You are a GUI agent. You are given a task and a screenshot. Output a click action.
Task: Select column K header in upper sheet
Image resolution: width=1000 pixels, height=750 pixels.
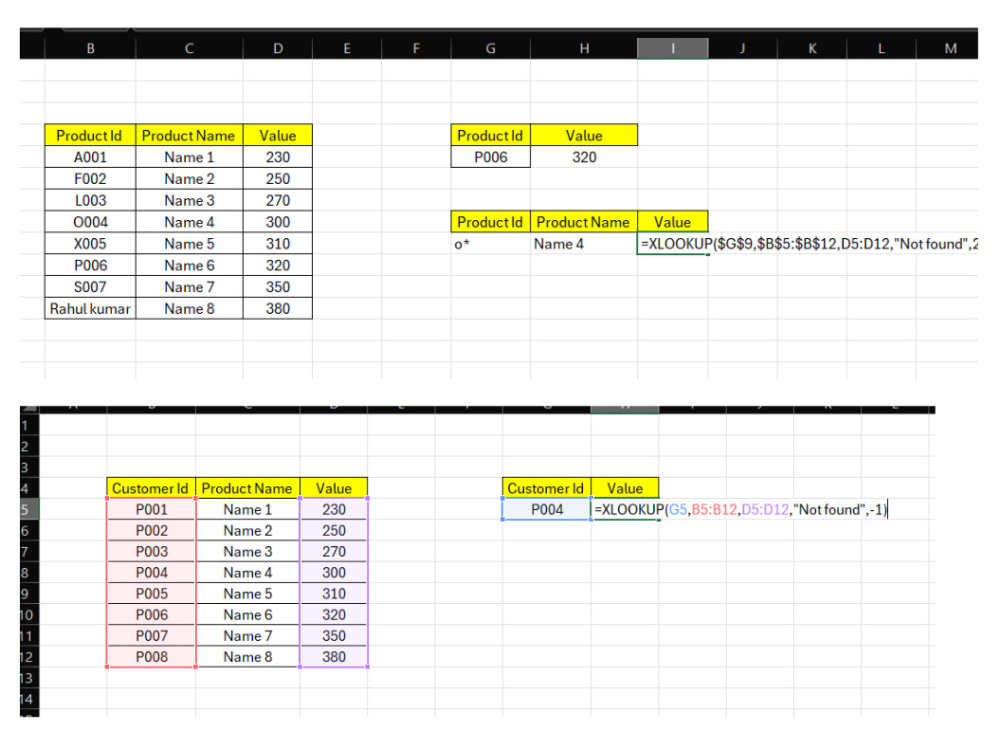pos(812,48)
